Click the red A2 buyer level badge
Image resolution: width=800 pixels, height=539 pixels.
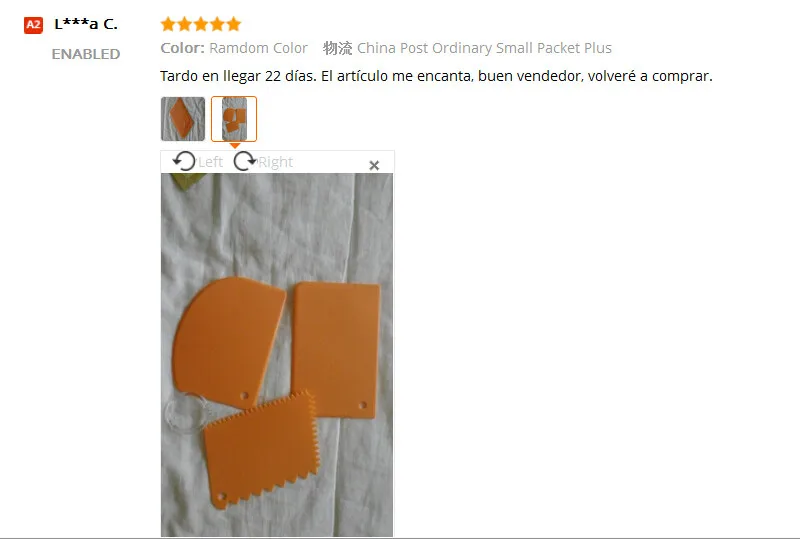(34, 24)
